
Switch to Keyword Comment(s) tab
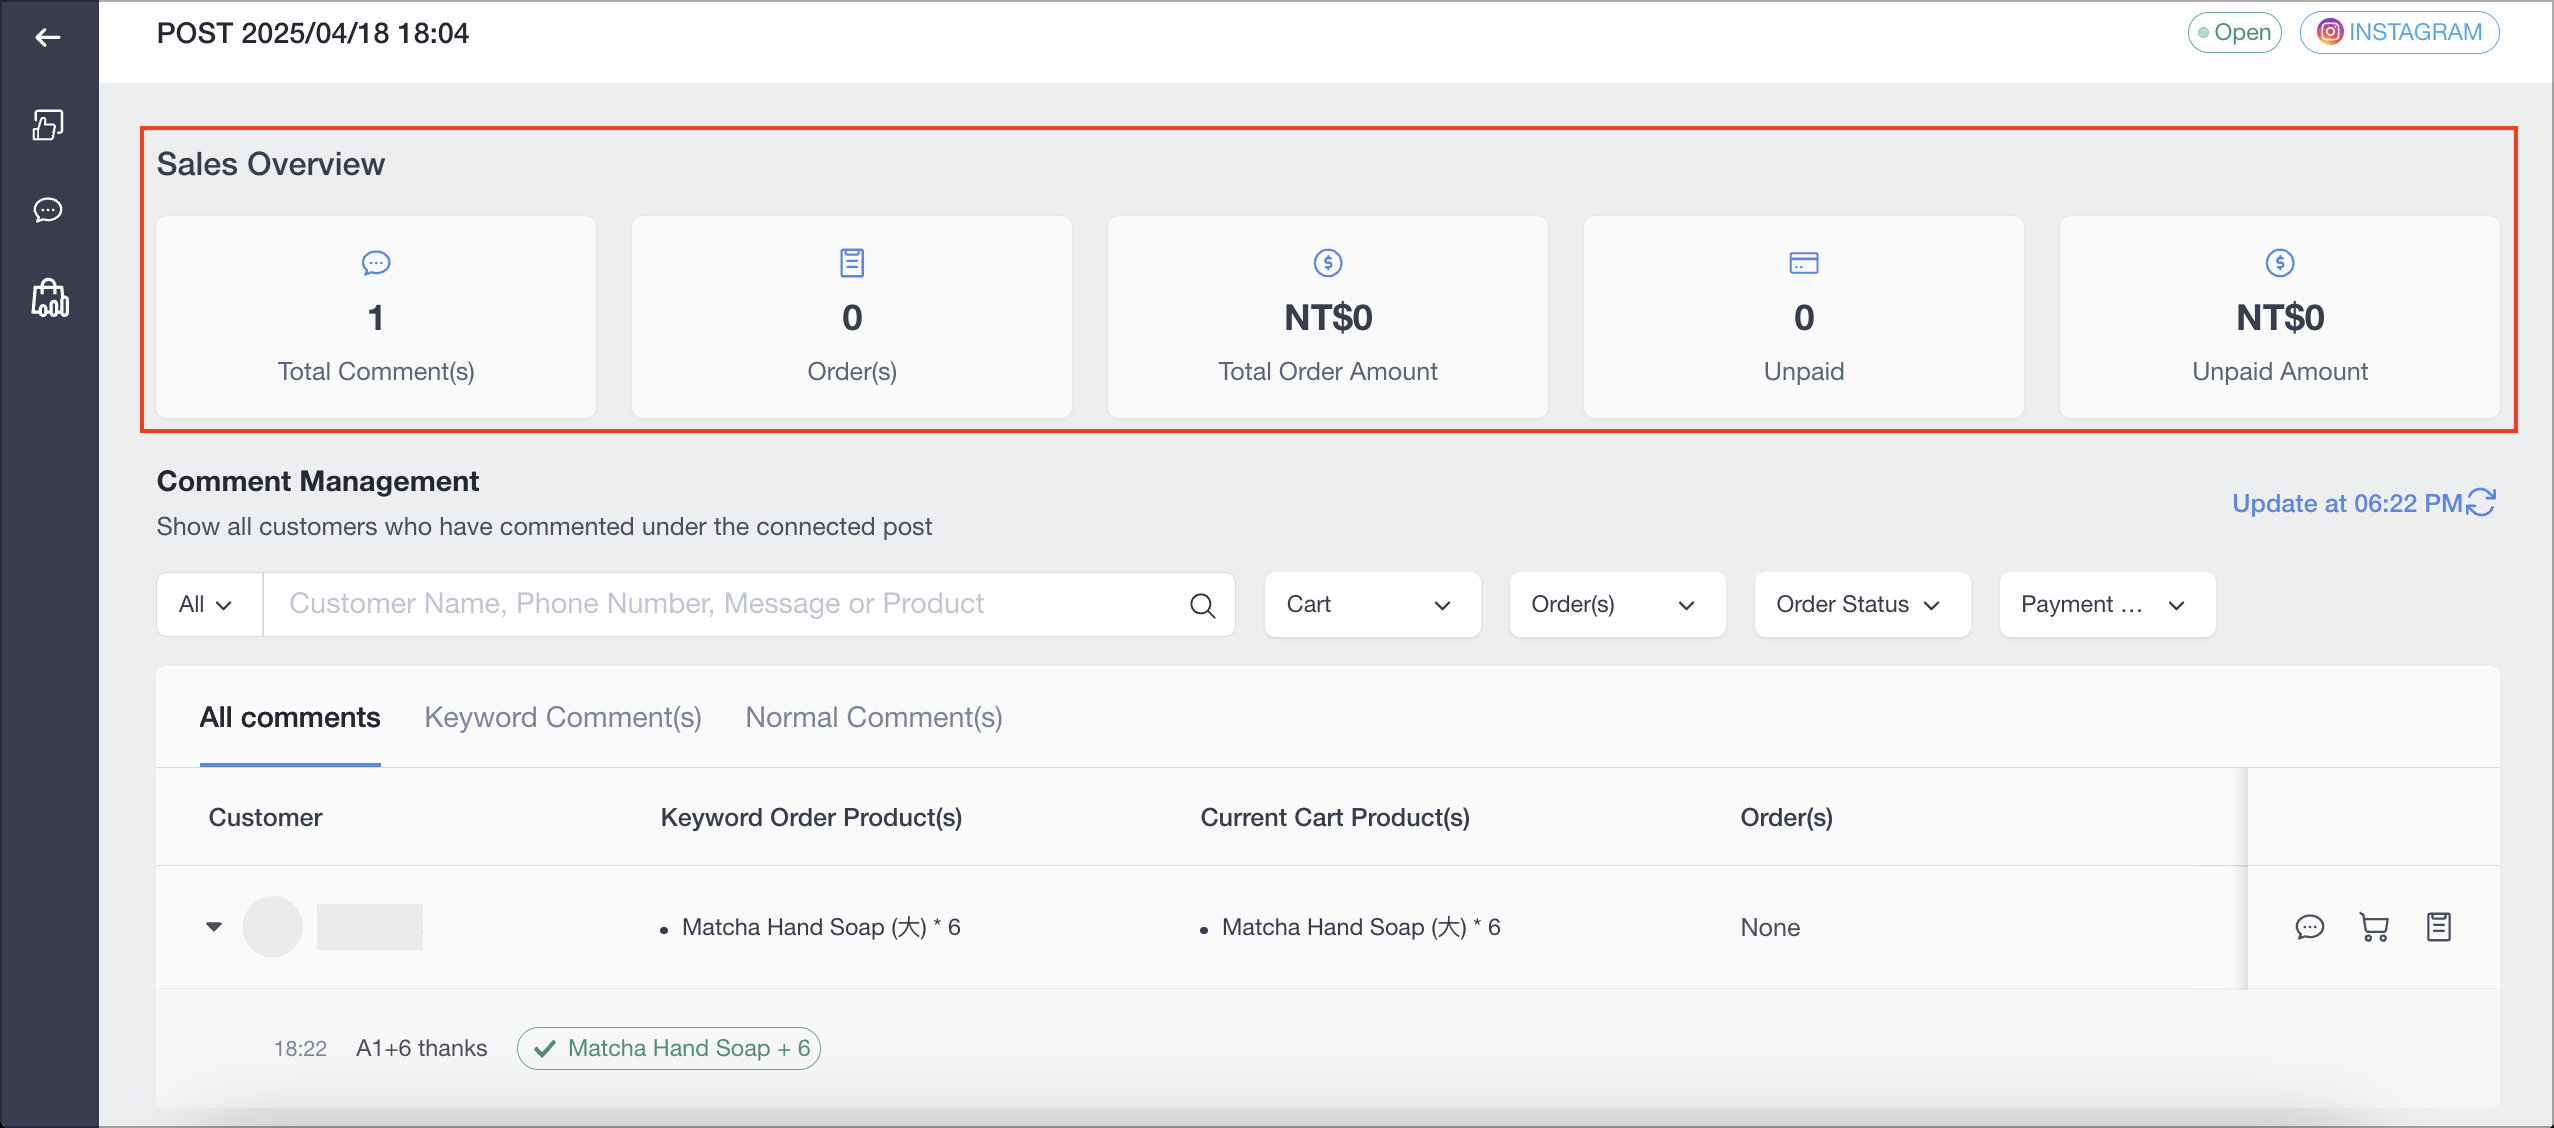coord(563,717)
